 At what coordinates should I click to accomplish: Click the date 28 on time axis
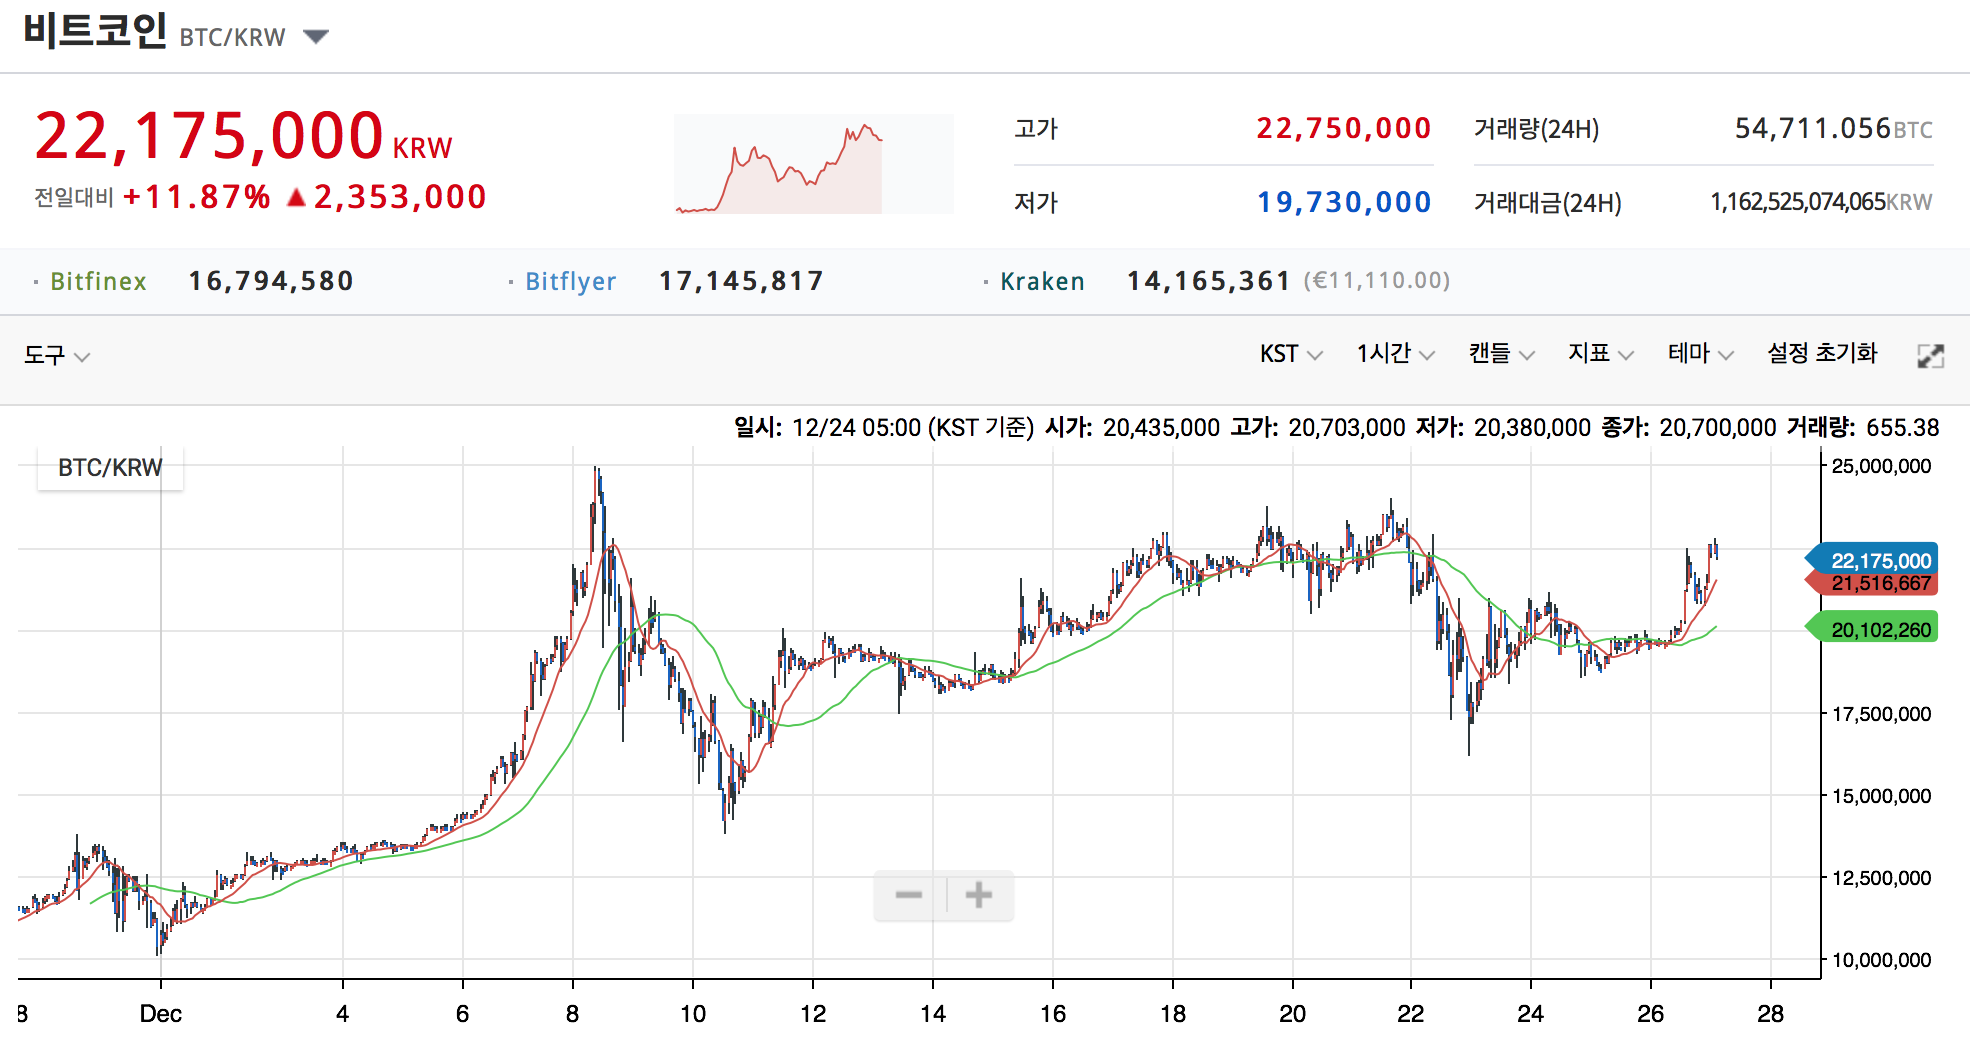(x=1770, y=1014)
